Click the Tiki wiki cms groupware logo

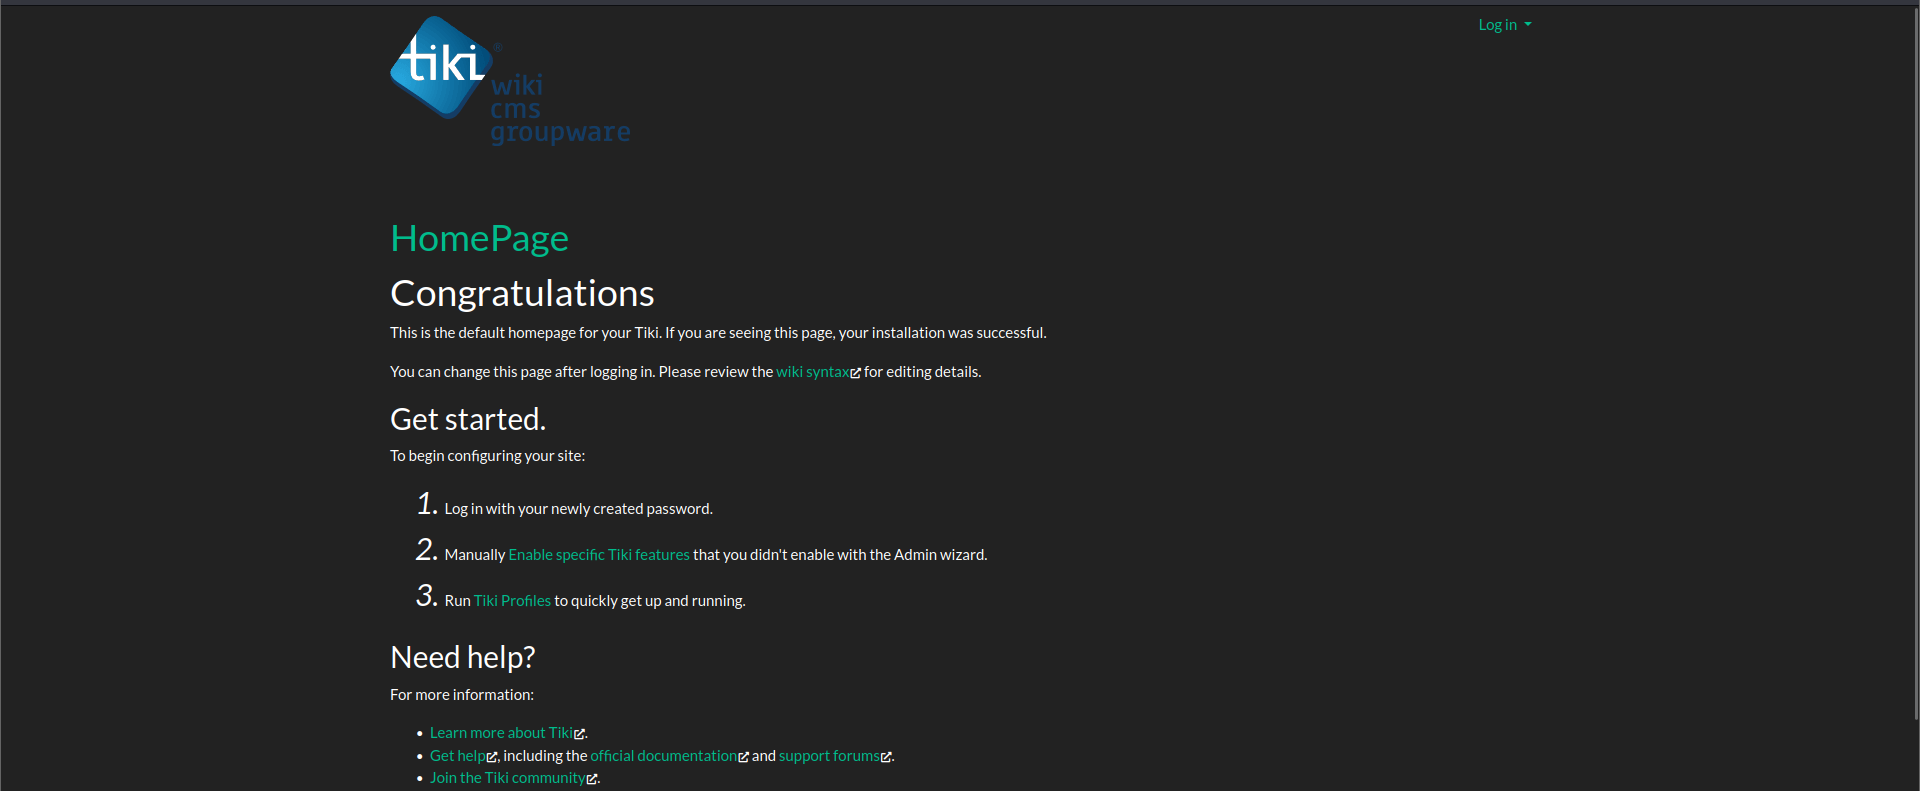point(510,81)
